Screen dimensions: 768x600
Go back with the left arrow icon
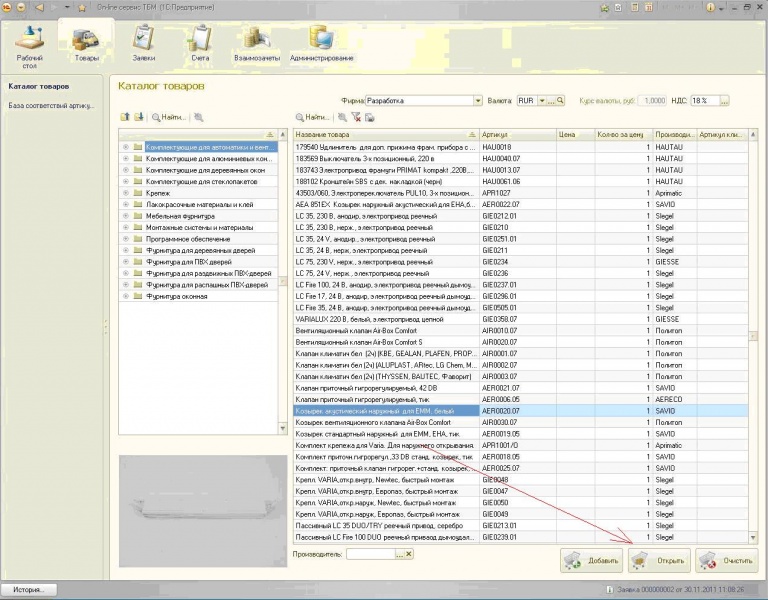tap(39, 7)
